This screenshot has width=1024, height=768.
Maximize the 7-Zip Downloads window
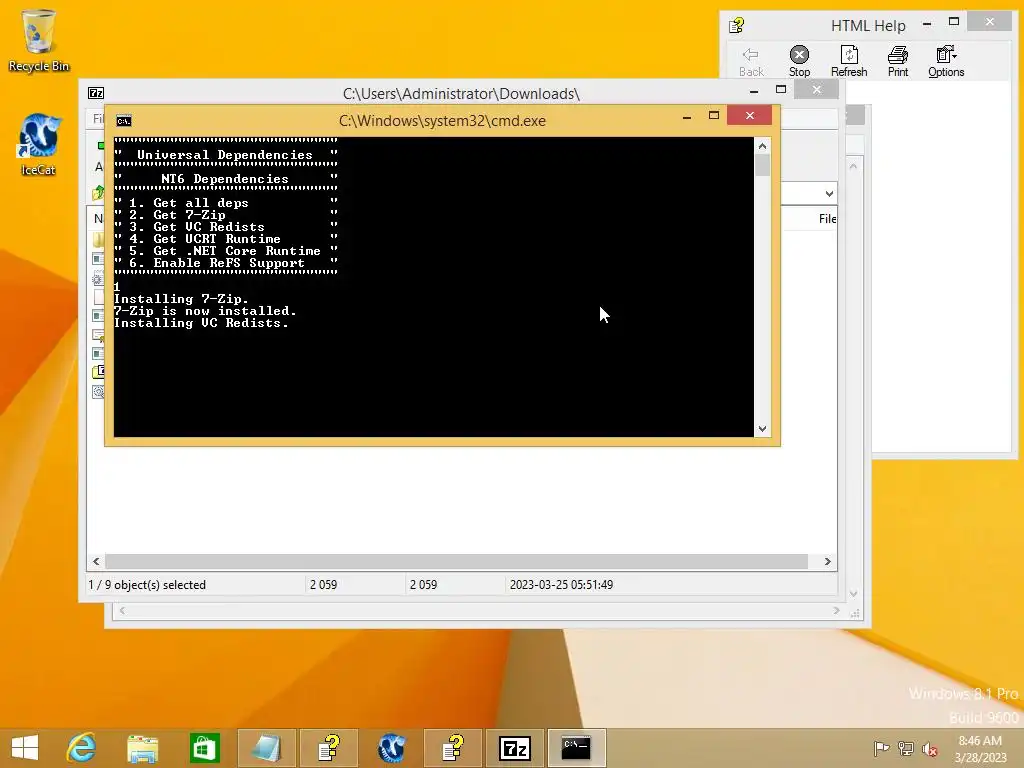click(780, 89)
